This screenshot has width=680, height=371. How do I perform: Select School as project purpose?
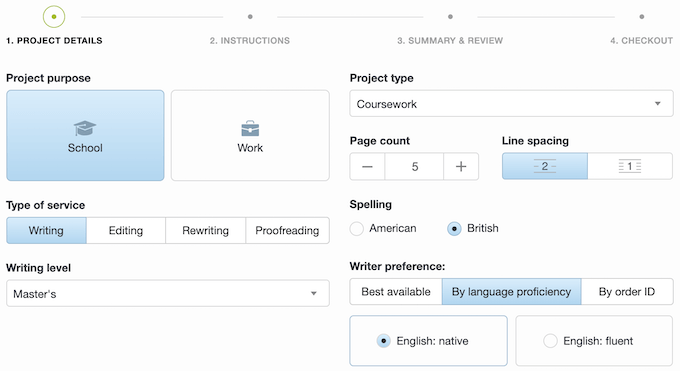point(85,135)
